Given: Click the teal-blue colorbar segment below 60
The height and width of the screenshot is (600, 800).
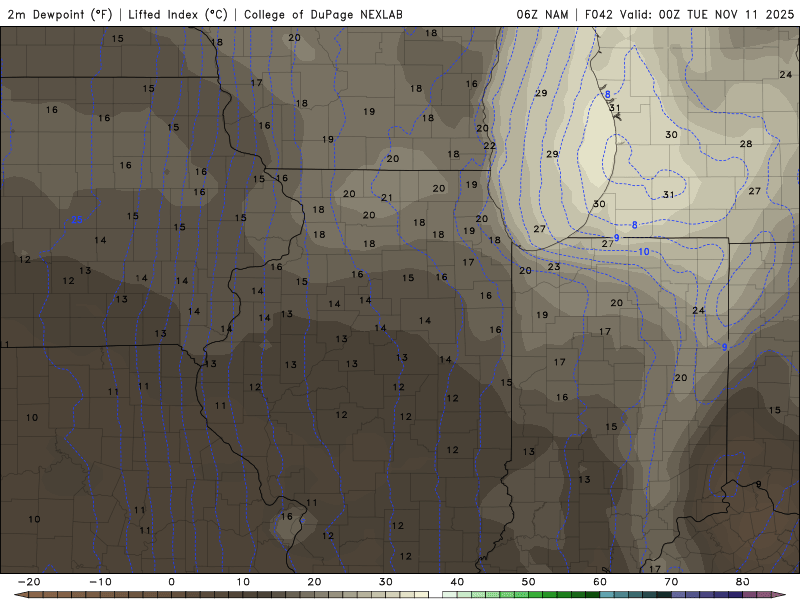Looking at the screenshot, I should coord(607,595).
